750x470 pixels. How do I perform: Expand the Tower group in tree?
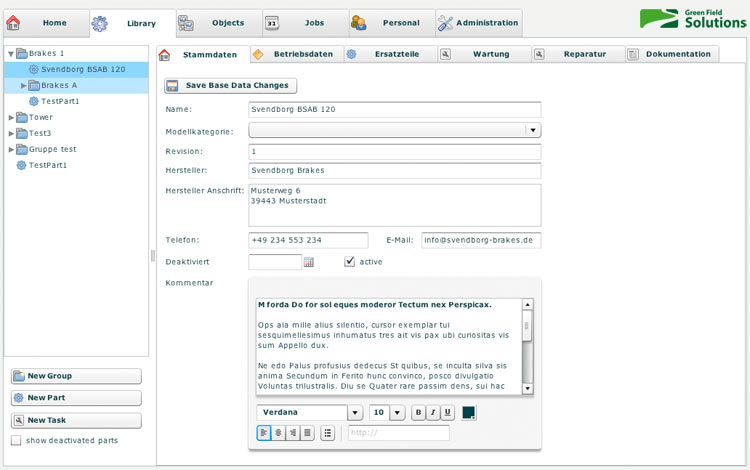coord(10,117)
